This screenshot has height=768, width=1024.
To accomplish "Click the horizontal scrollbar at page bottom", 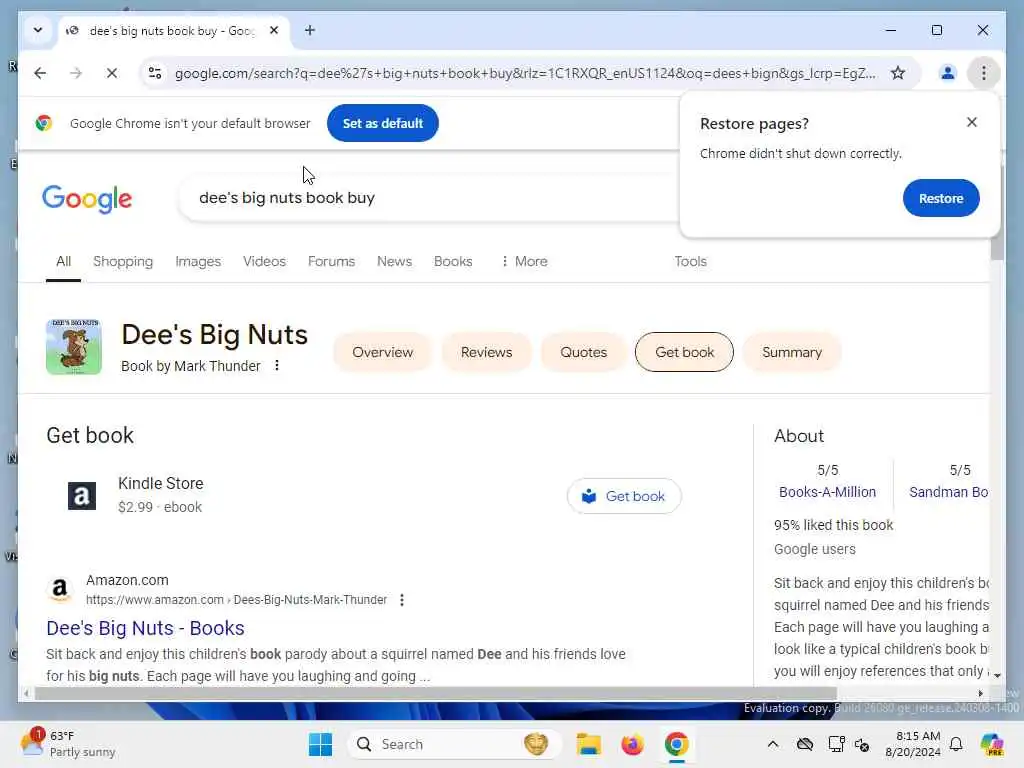I will click(436, 693).
